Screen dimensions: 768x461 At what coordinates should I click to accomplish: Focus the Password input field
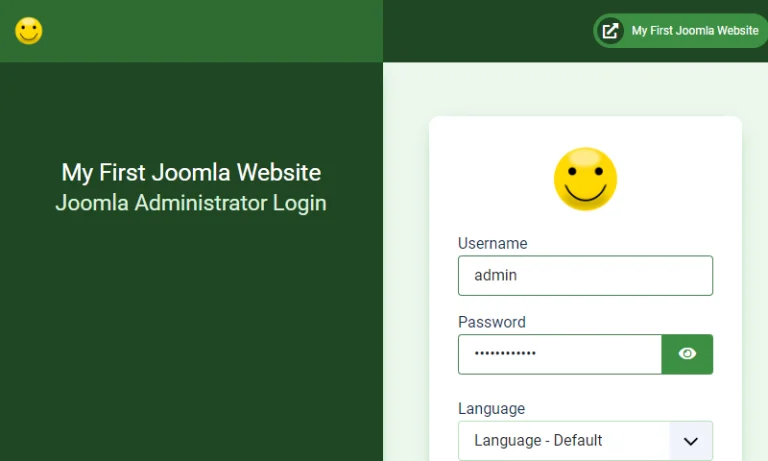[x=560, y=354]
